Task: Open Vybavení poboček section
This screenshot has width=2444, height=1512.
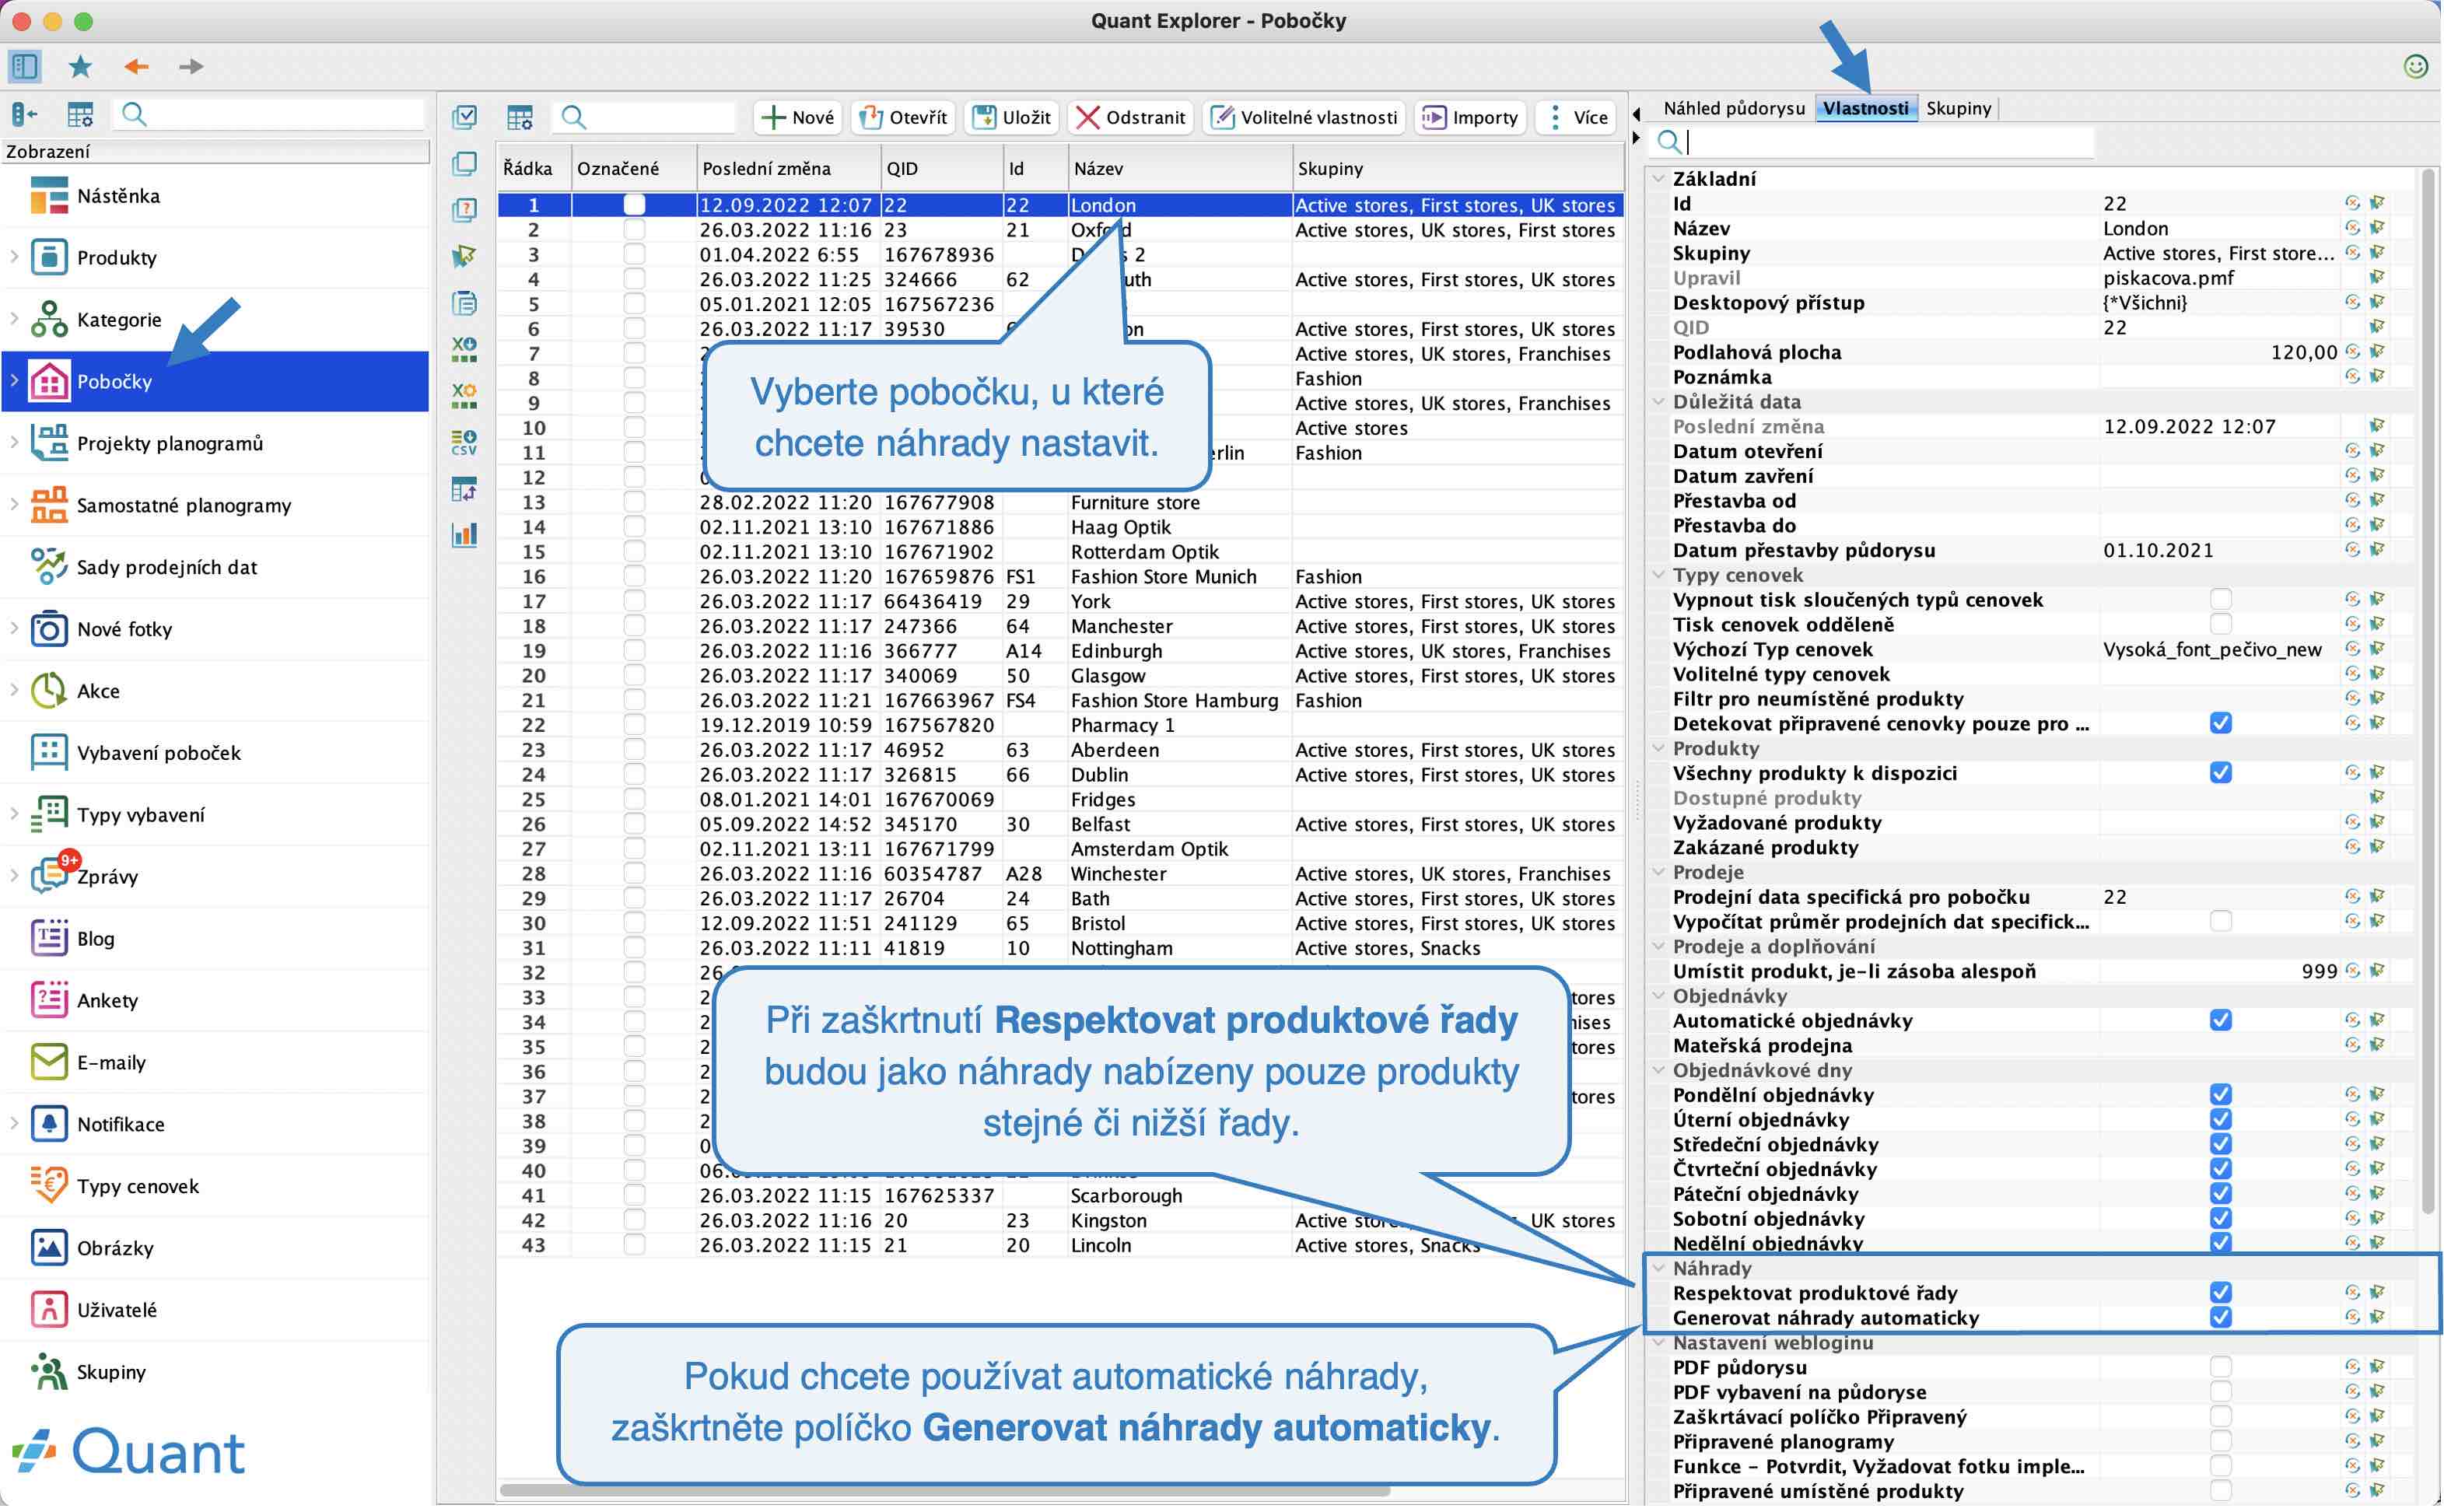Action: tap(159, 754)
